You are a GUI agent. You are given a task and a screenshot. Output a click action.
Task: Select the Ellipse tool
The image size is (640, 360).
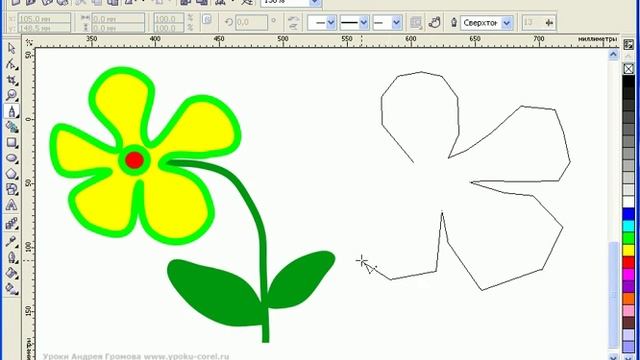[x=11, y=158]
